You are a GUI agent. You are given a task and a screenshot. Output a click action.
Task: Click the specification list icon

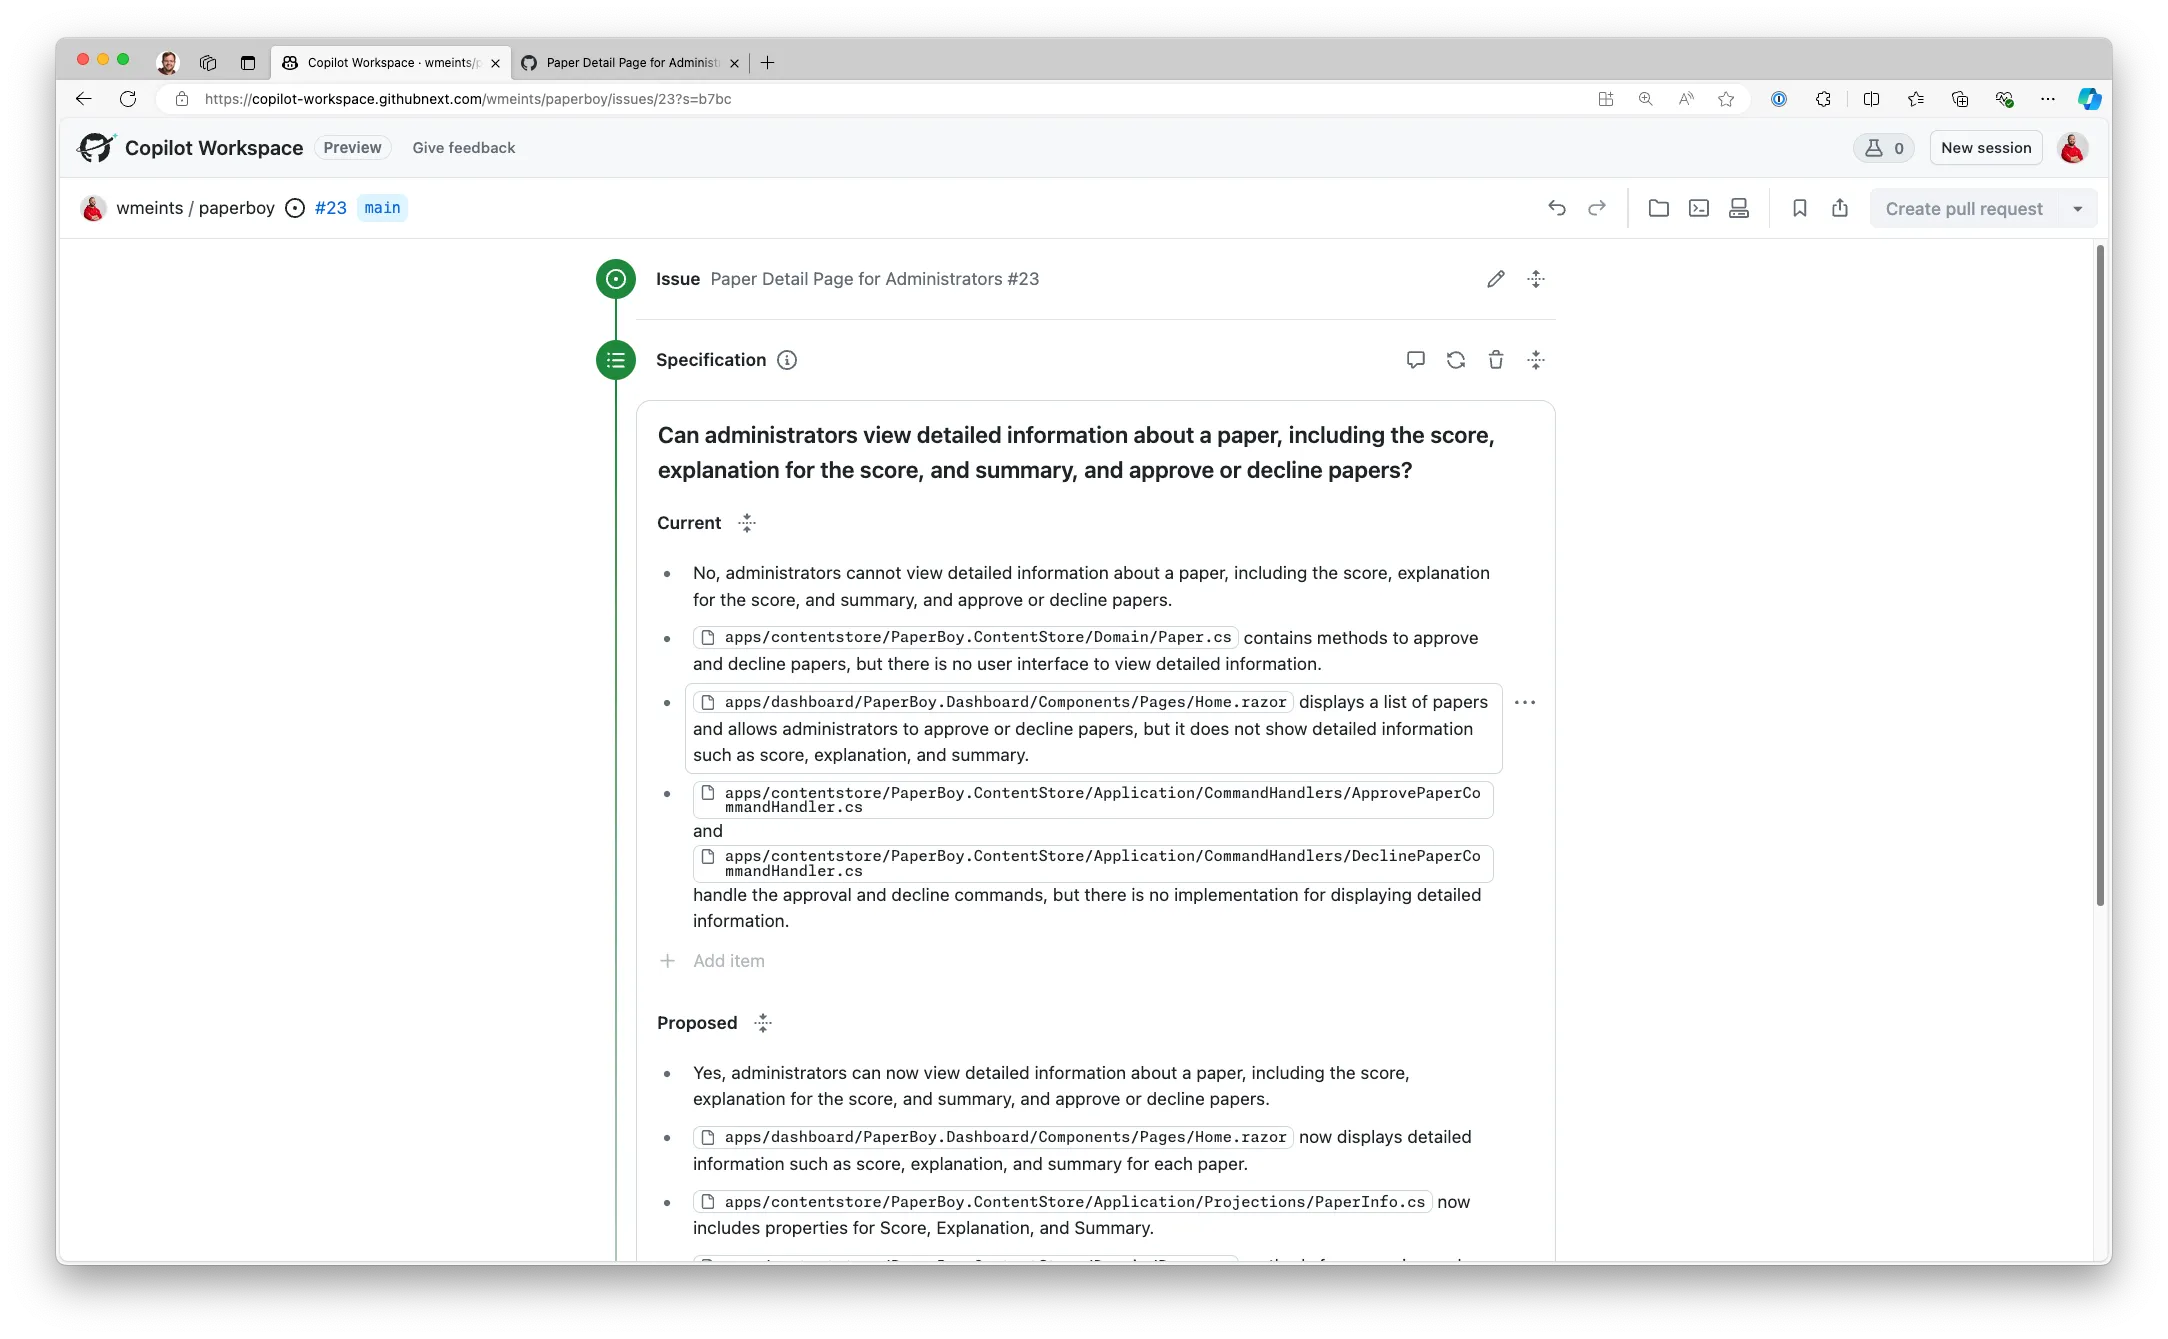(x=615, y=358)
